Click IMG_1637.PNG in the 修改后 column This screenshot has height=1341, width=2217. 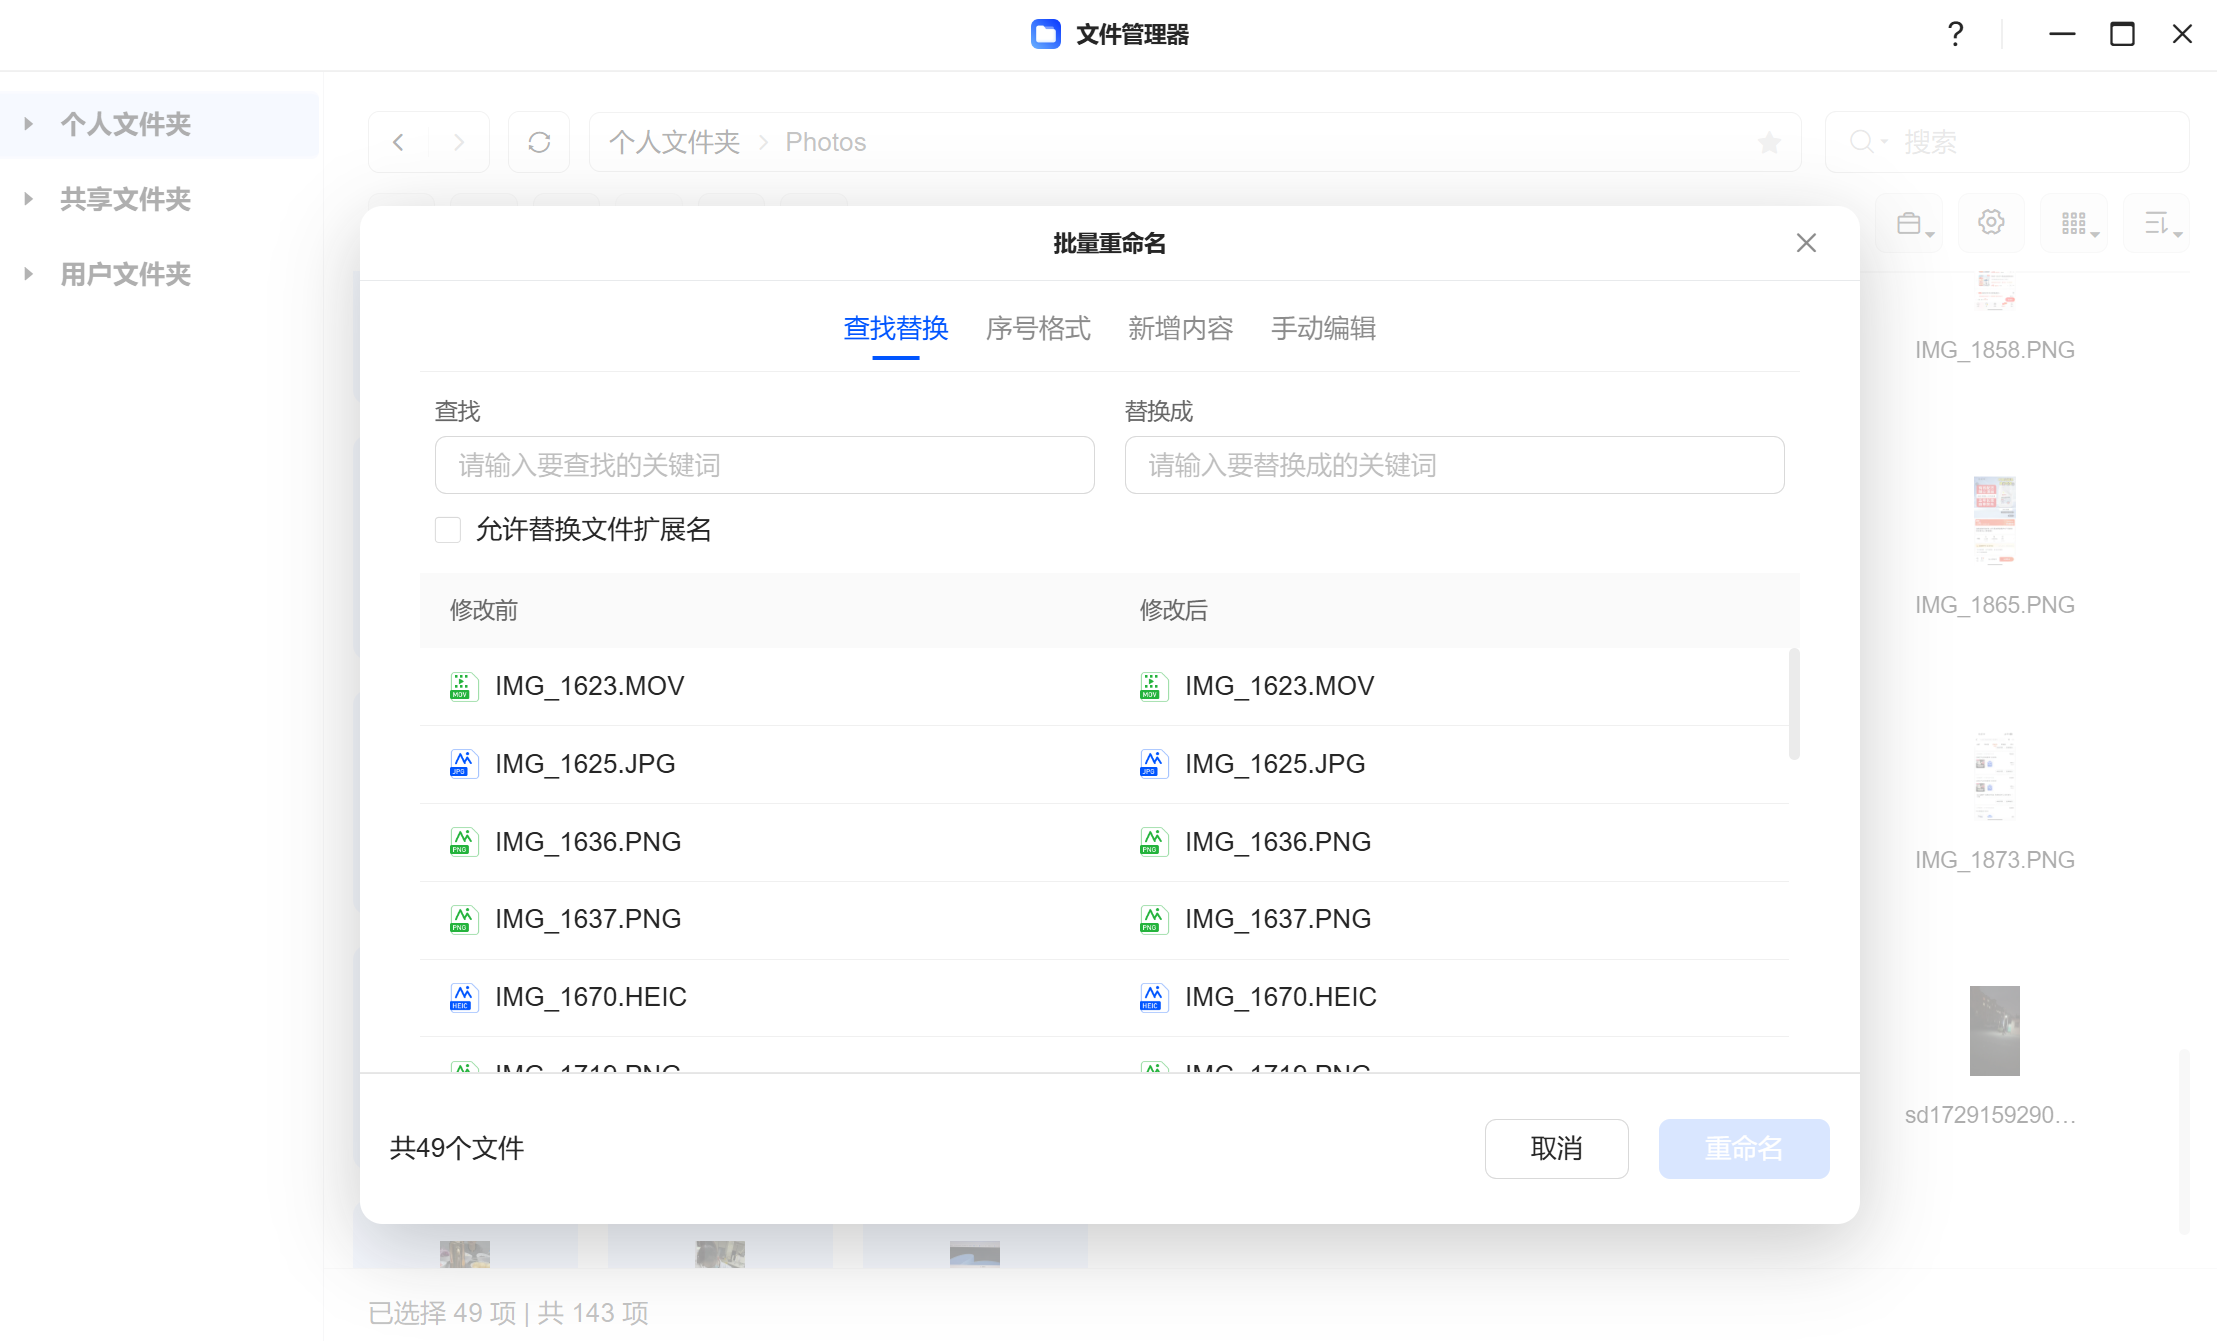pos(1278,919)
